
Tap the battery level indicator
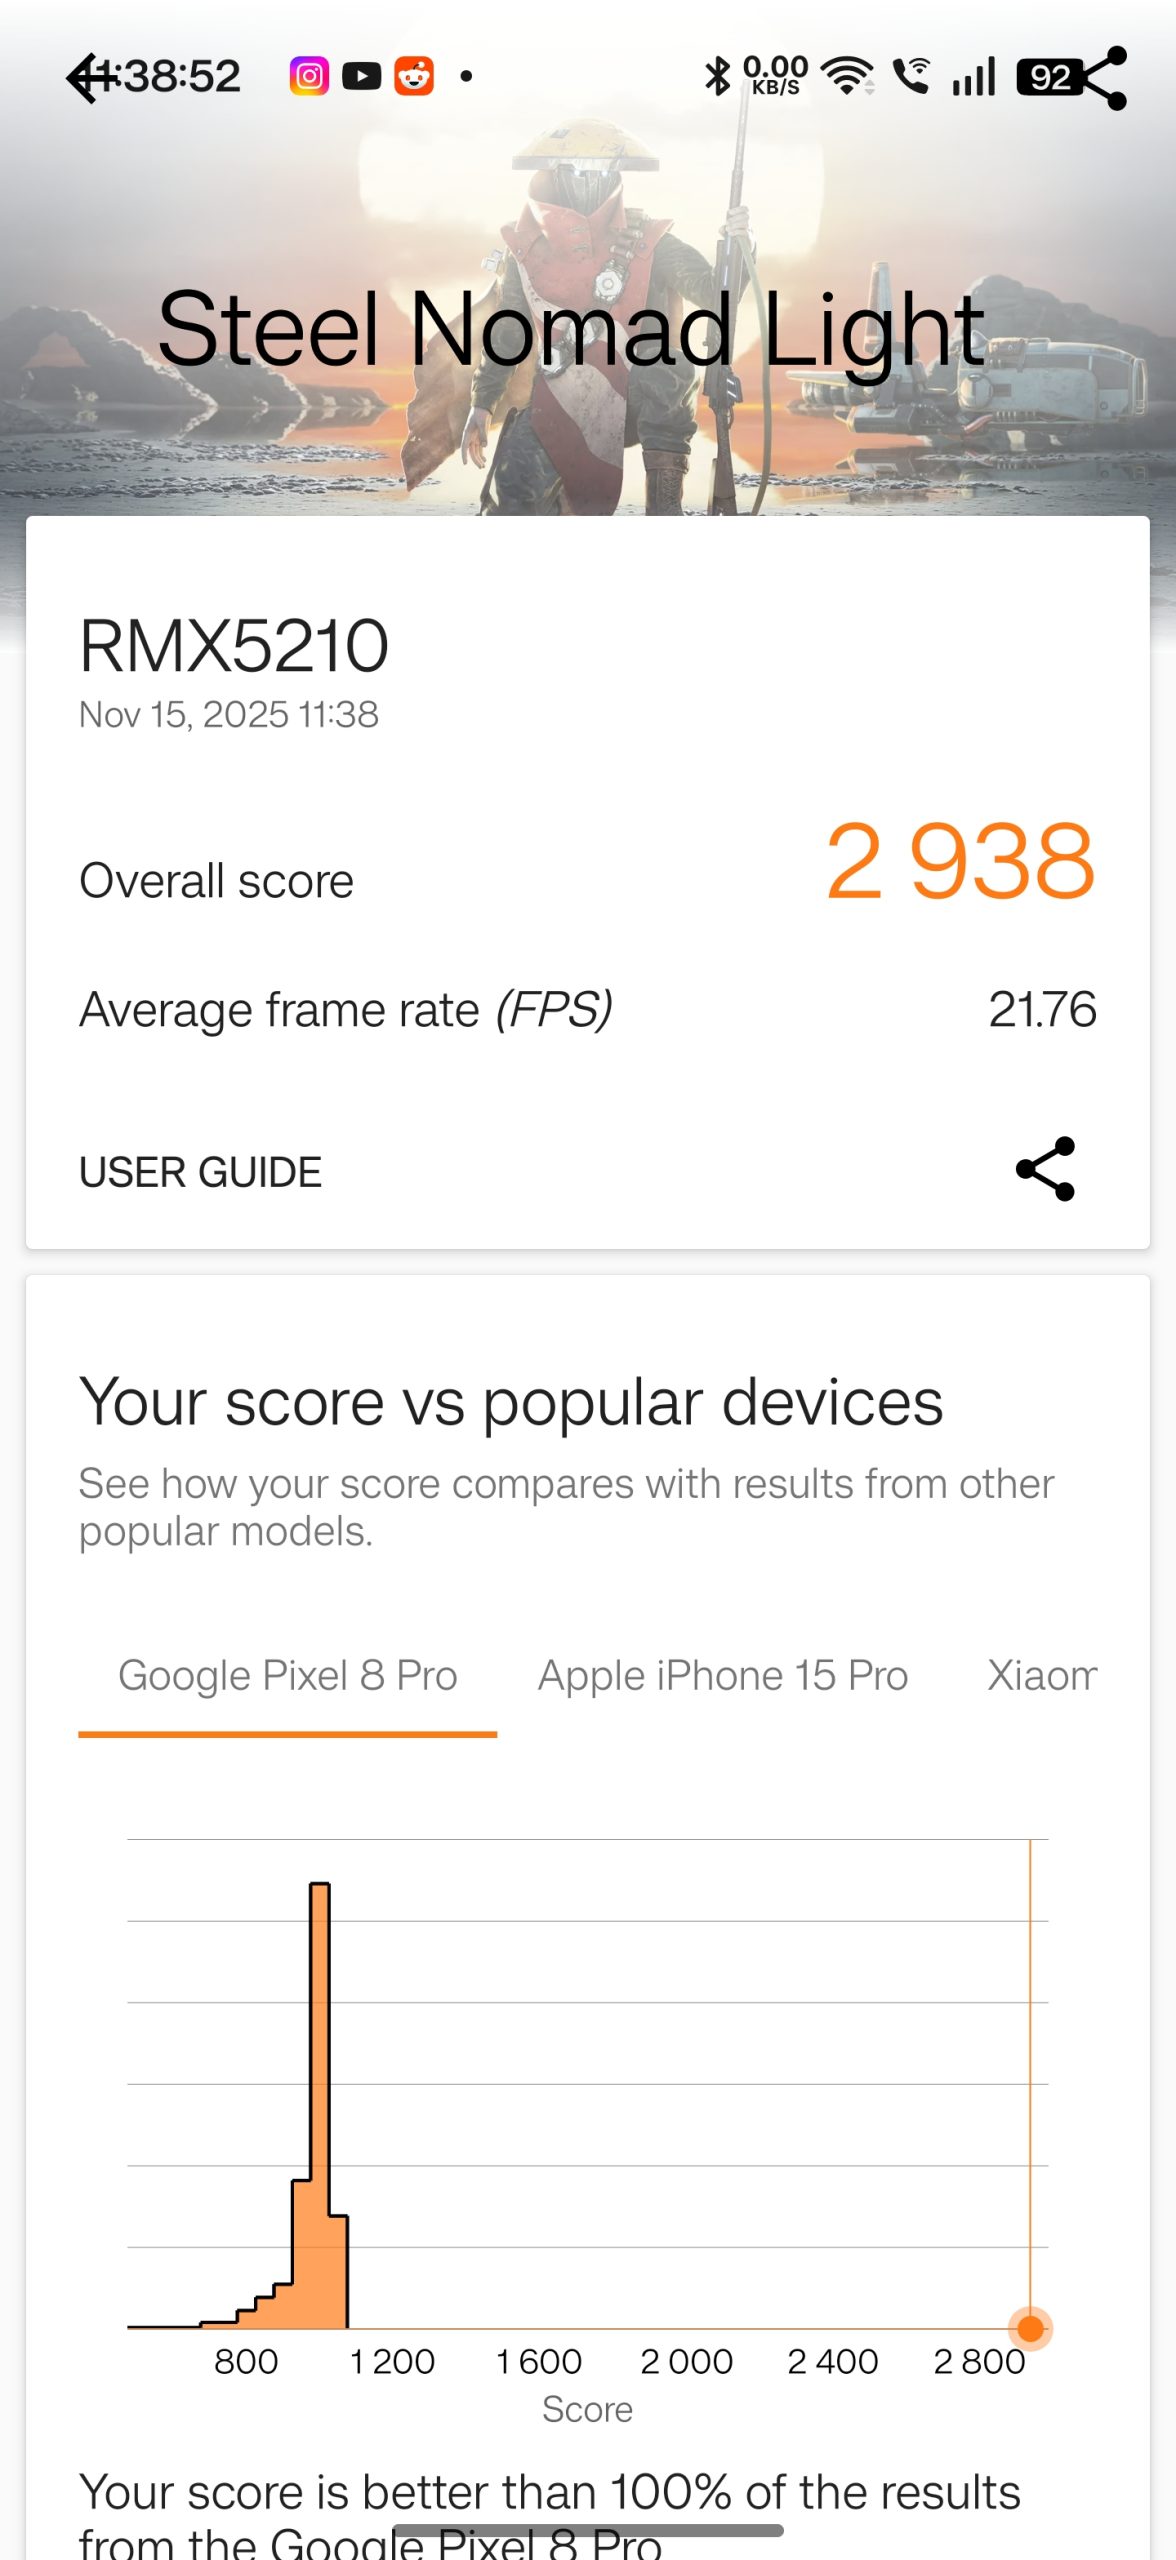click(1046, 77)
